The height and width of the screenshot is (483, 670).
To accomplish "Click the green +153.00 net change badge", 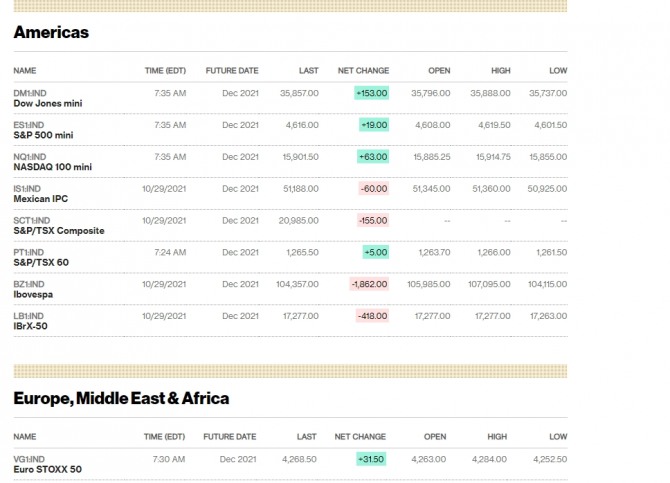I will pyautogui.click(x=371, y=93).
